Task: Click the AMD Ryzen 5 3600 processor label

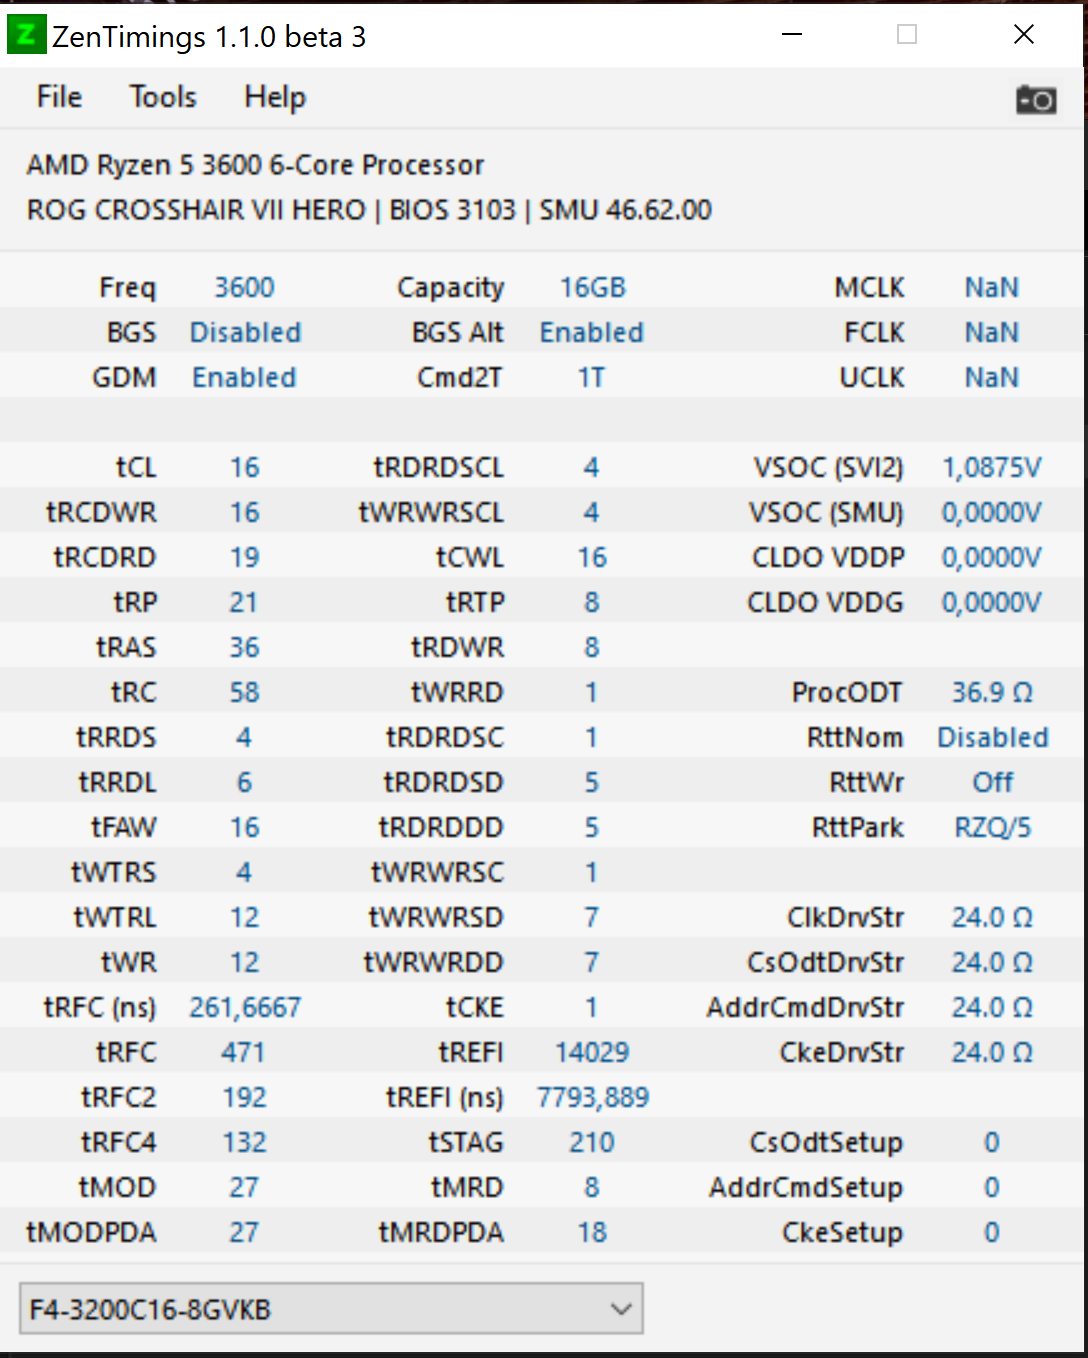Action: click(x=255, y=165)
